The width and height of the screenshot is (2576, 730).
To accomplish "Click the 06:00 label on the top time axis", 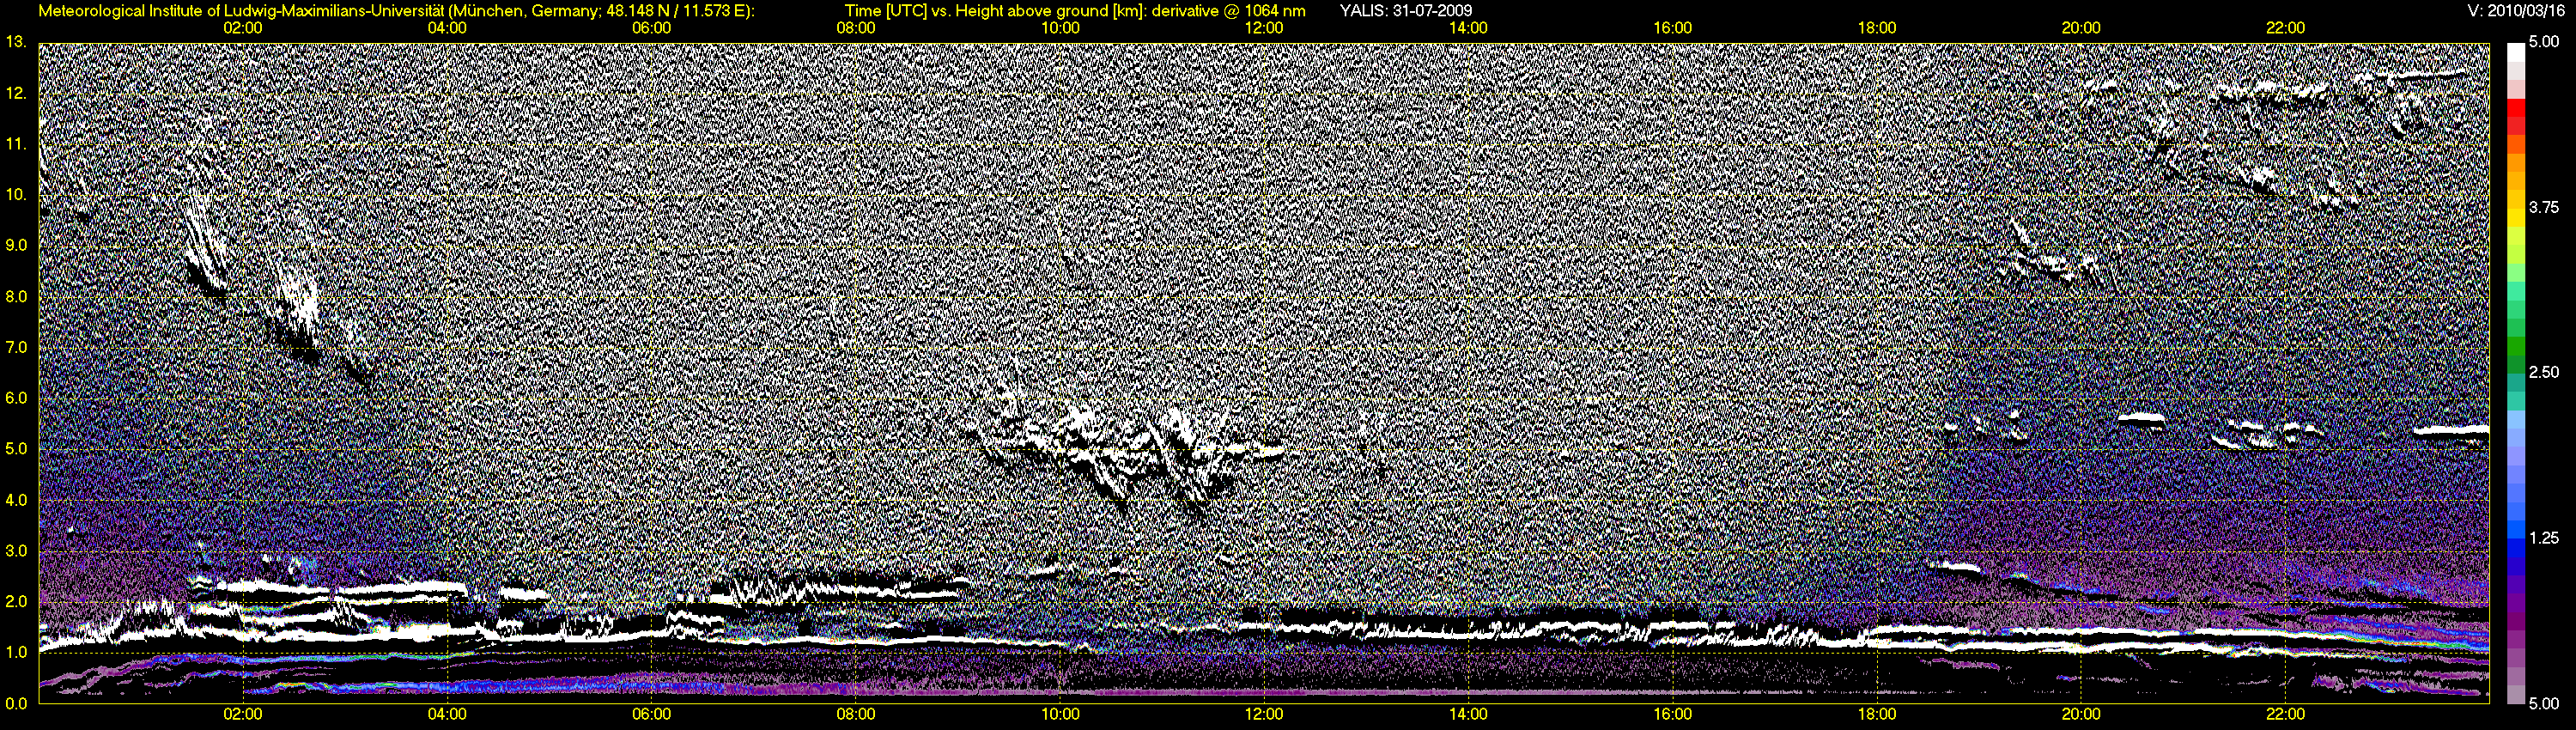I will (651, 28).
